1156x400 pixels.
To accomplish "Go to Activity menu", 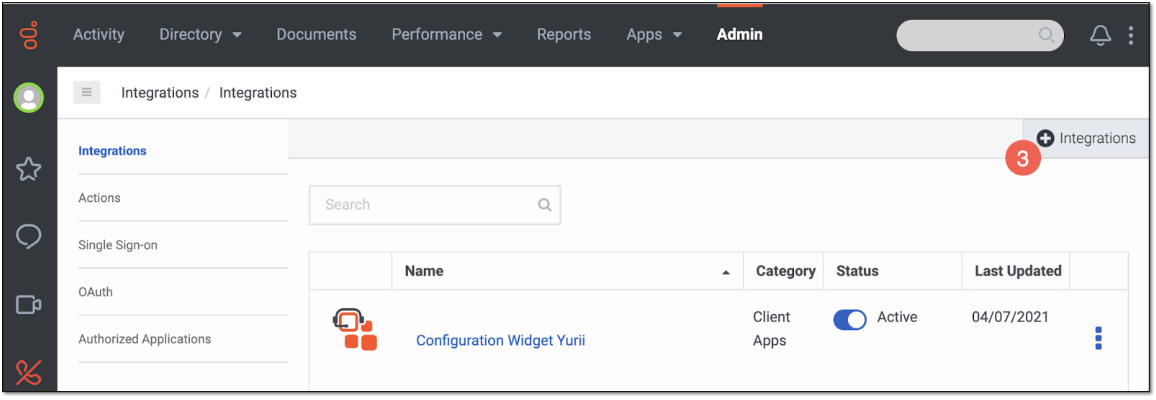I will tap(99, 35).
